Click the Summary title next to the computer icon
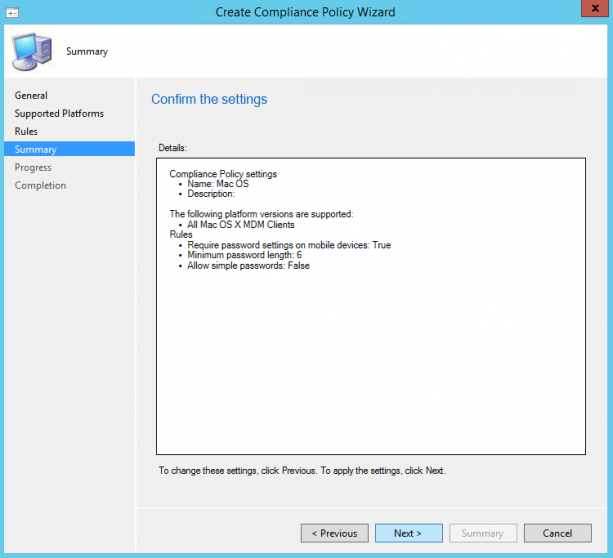This screenshot has width=613, height=558. point(87,52)
